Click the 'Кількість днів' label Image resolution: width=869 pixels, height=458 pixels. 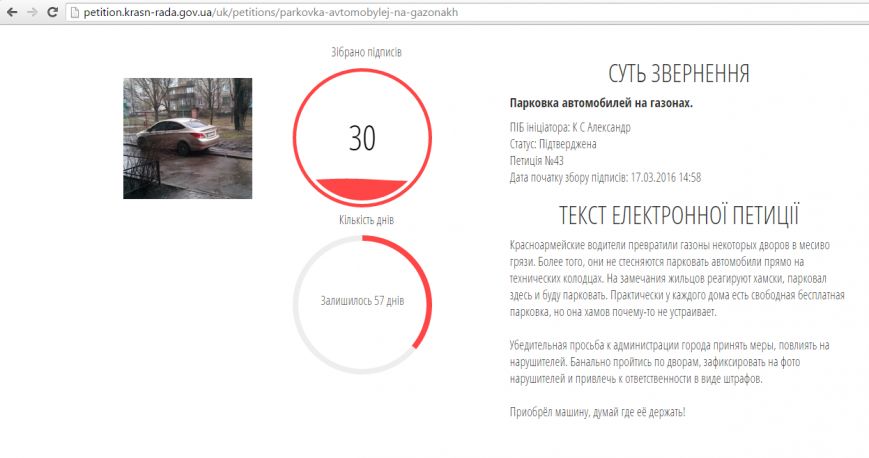366,220
